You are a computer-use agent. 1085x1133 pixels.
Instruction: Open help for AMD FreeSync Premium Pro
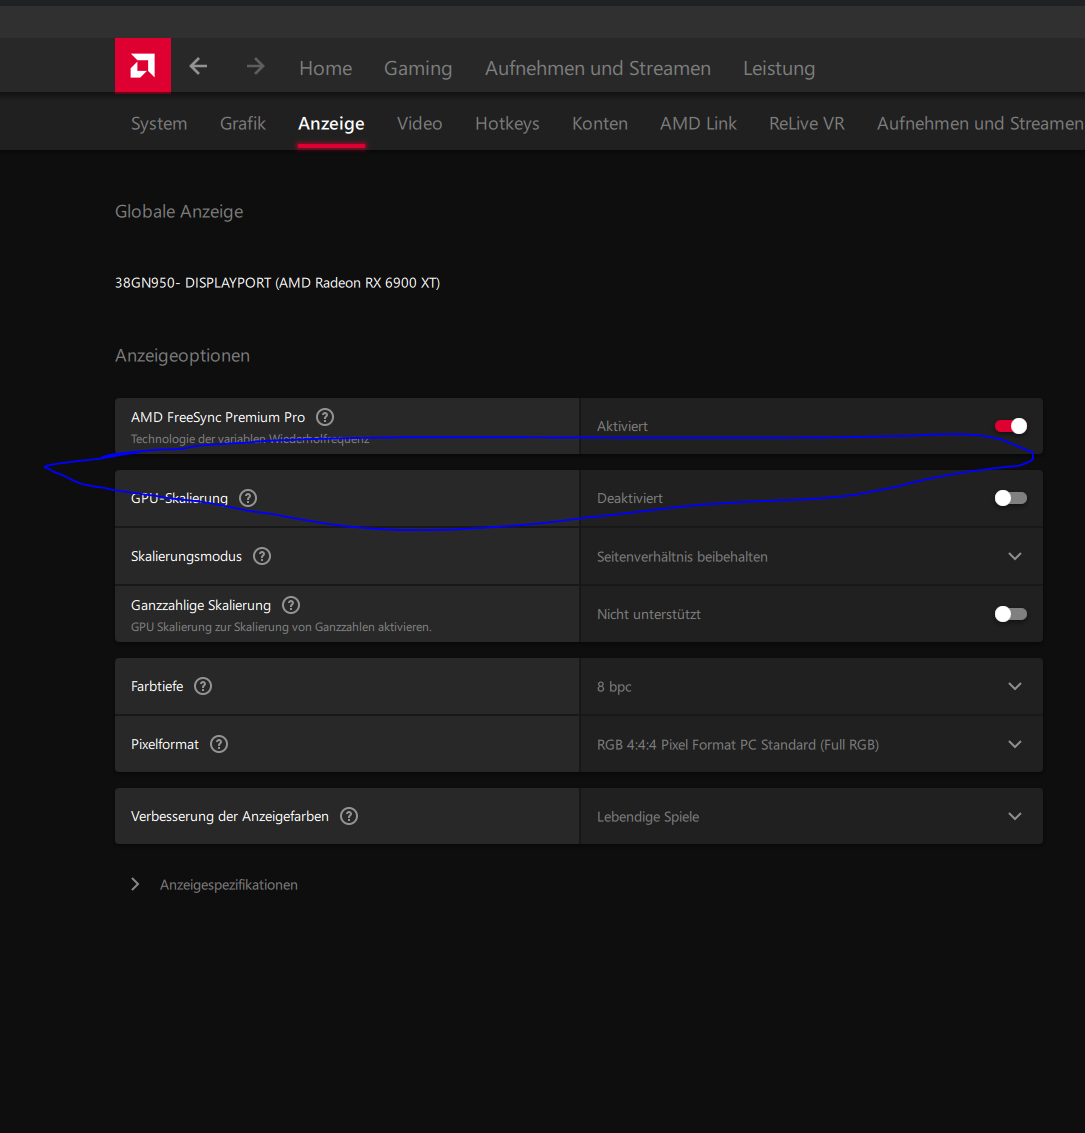[325, 417]
